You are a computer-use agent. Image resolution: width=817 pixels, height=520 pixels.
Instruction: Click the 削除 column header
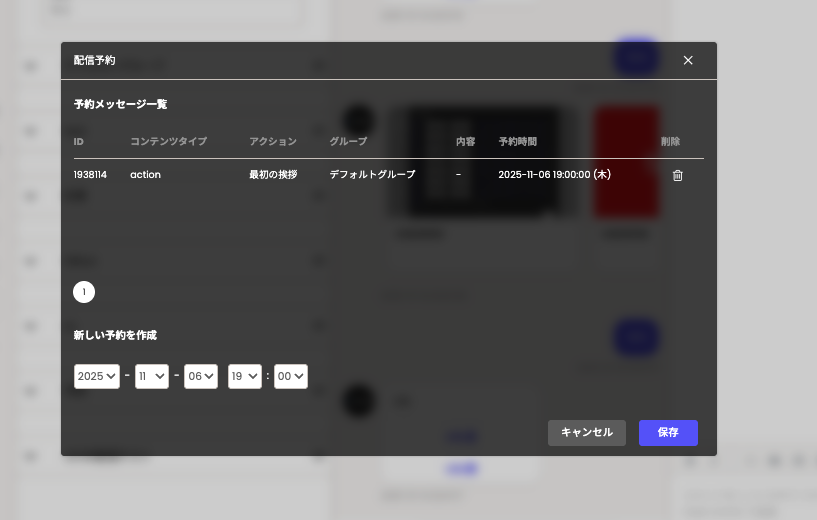670,142
